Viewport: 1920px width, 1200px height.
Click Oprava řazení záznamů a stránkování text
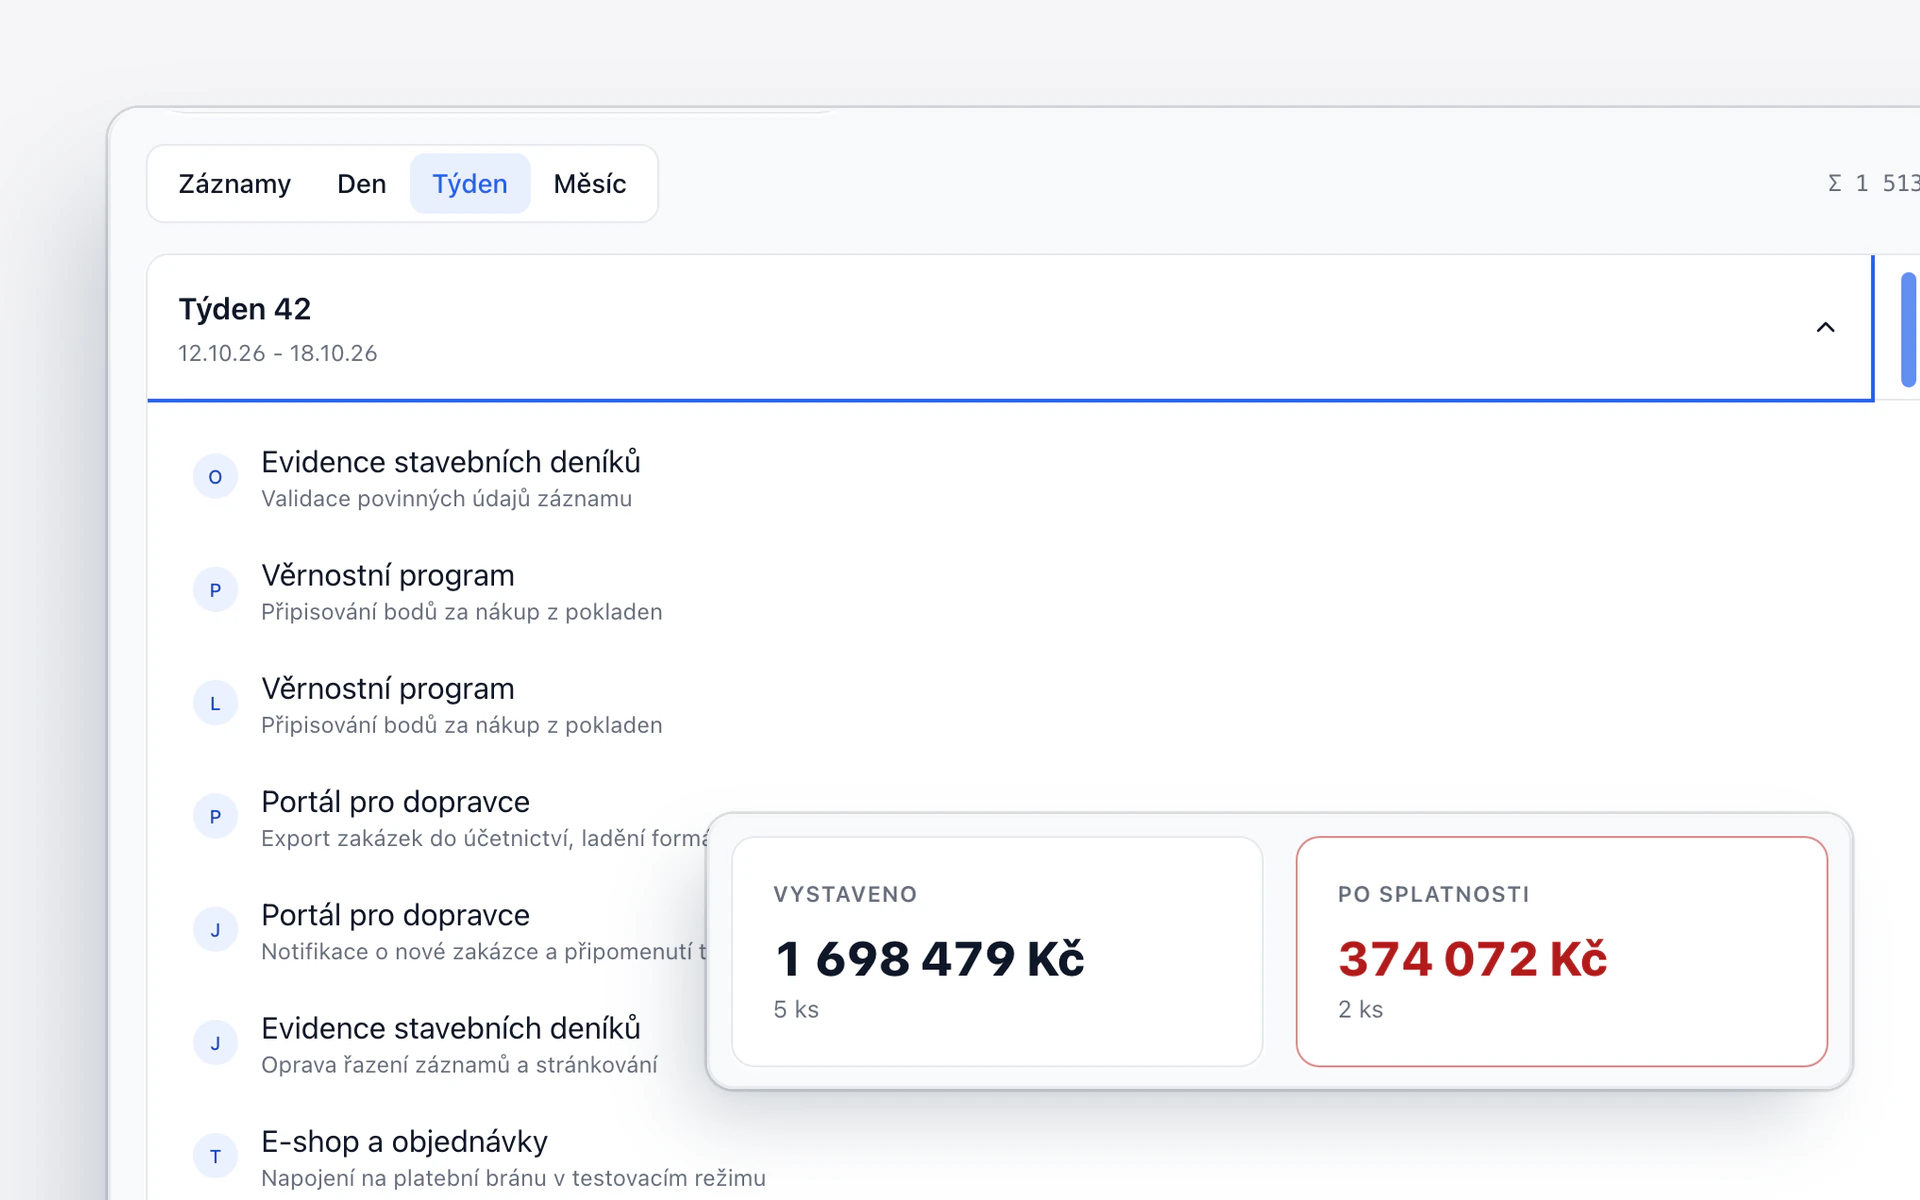tap(459, 1065)
